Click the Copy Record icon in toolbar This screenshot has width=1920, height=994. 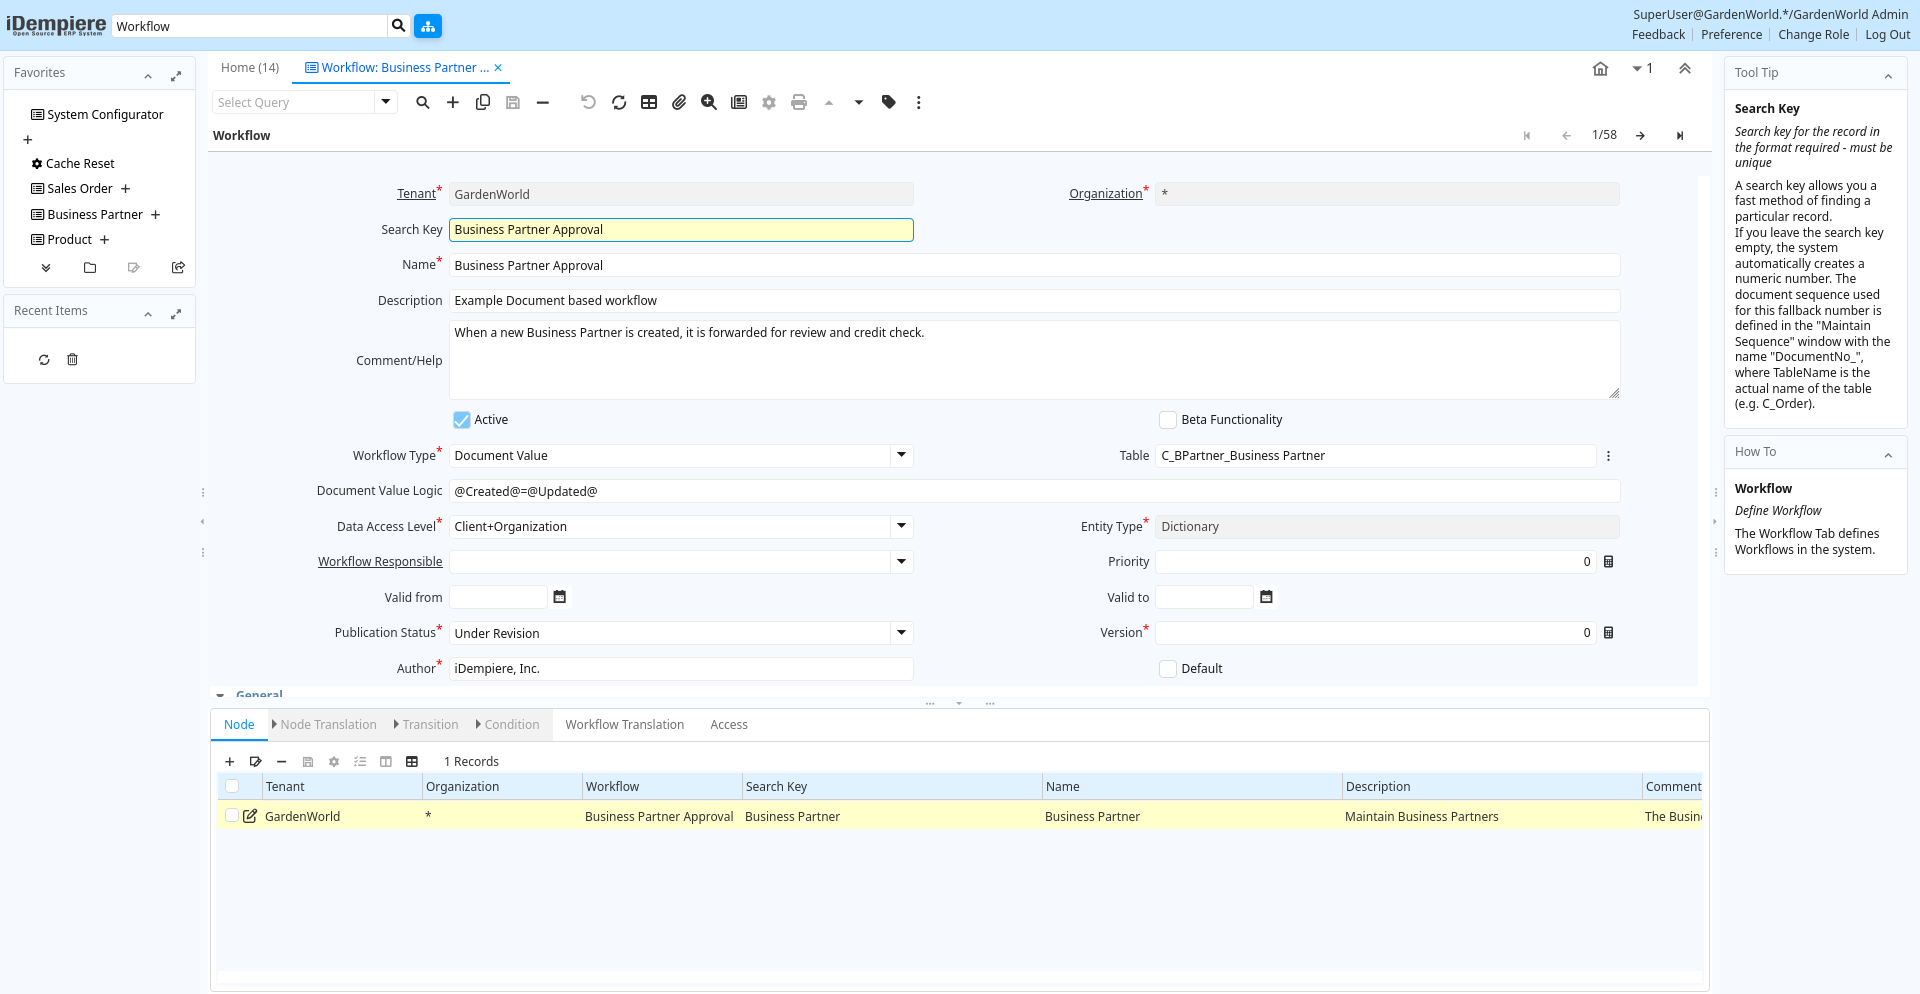483,102
